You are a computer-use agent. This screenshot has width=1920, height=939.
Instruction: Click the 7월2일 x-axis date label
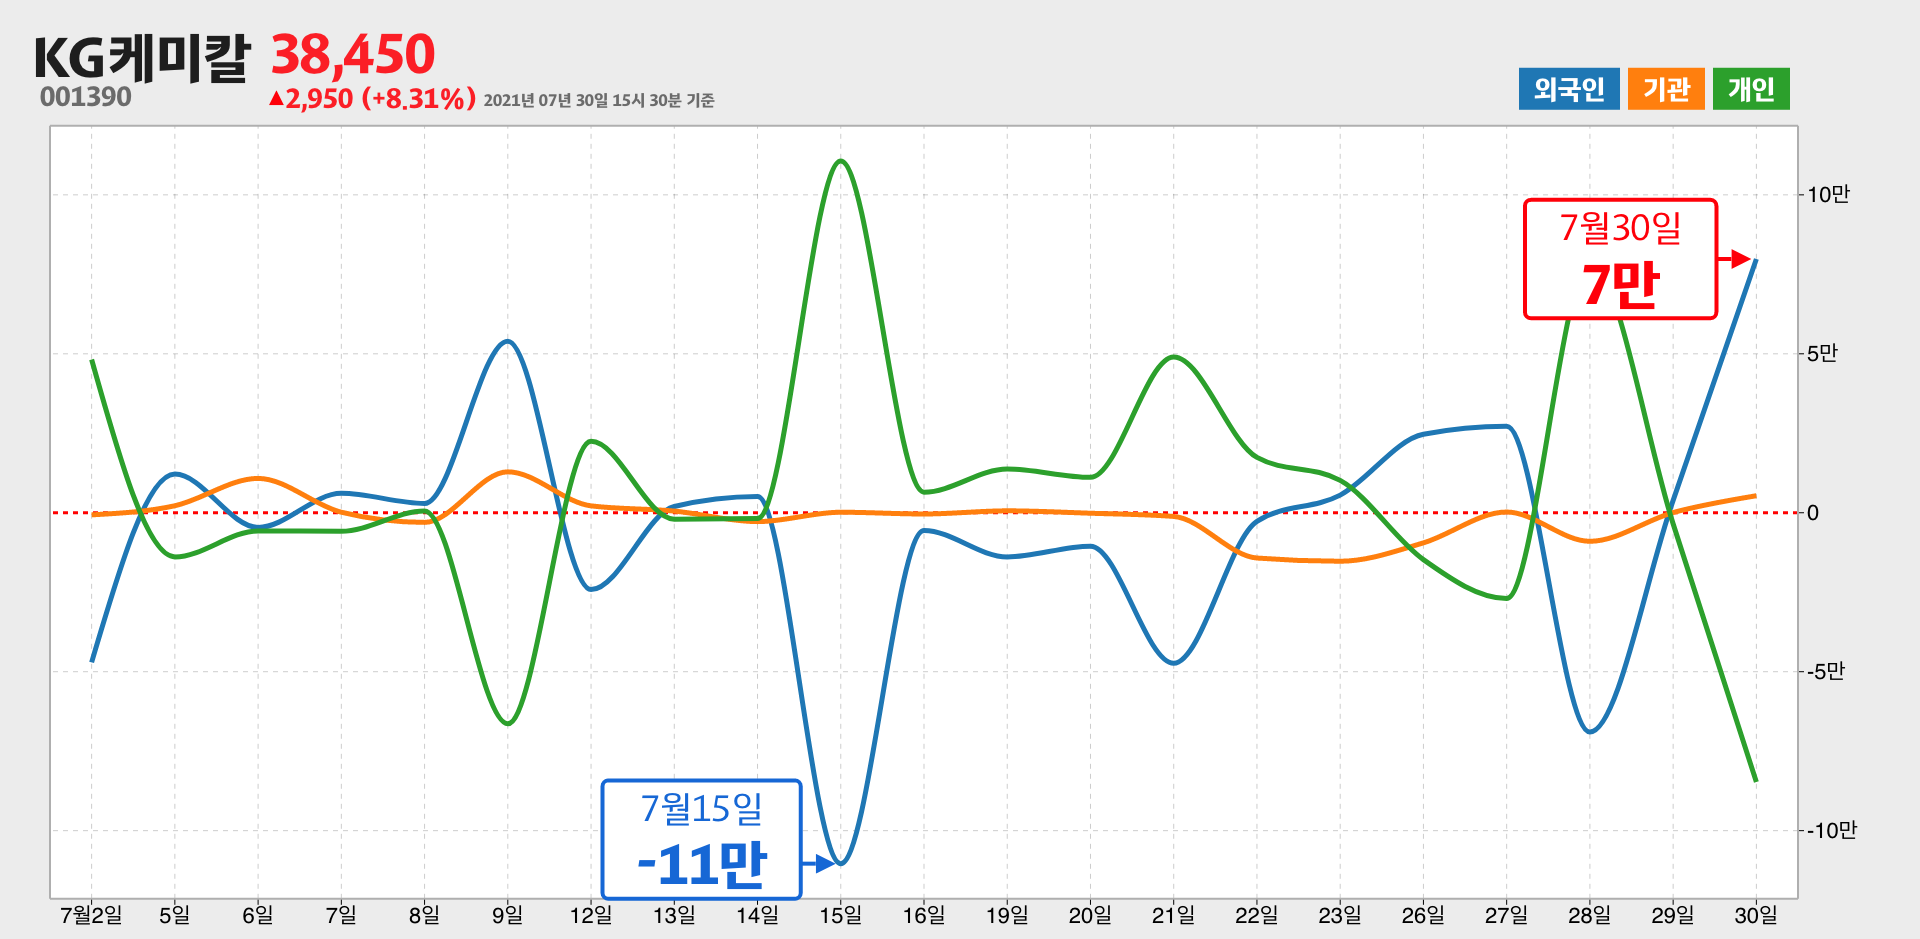(x=91, y=915)
